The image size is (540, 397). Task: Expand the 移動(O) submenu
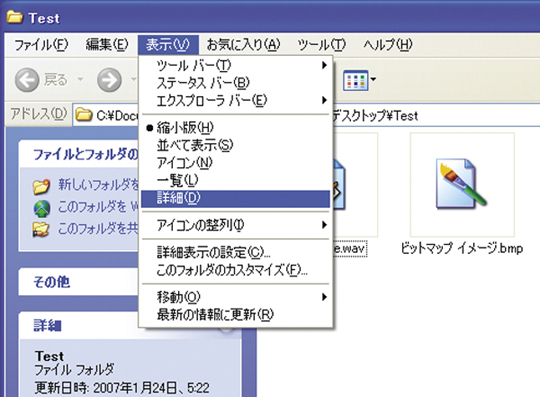[x=235, y=297]
